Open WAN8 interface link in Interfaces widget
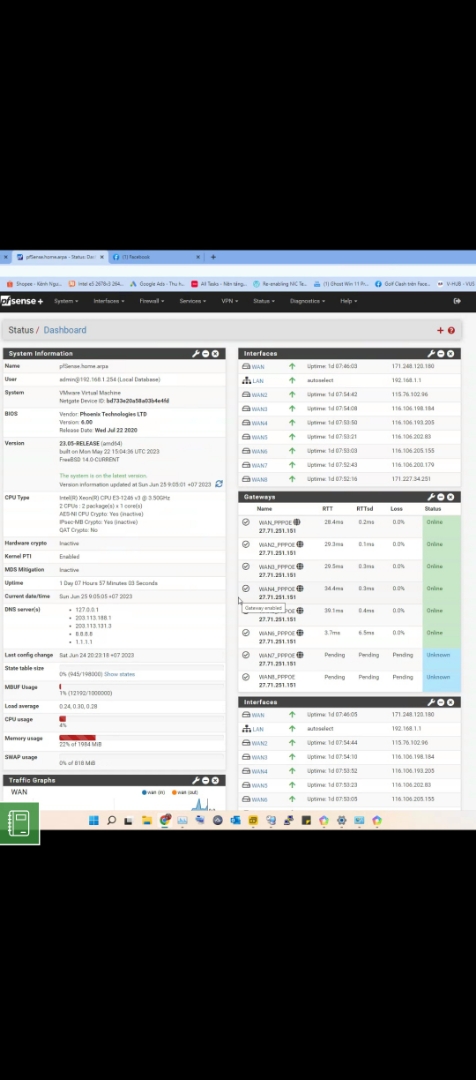 [x=259, y=479]
